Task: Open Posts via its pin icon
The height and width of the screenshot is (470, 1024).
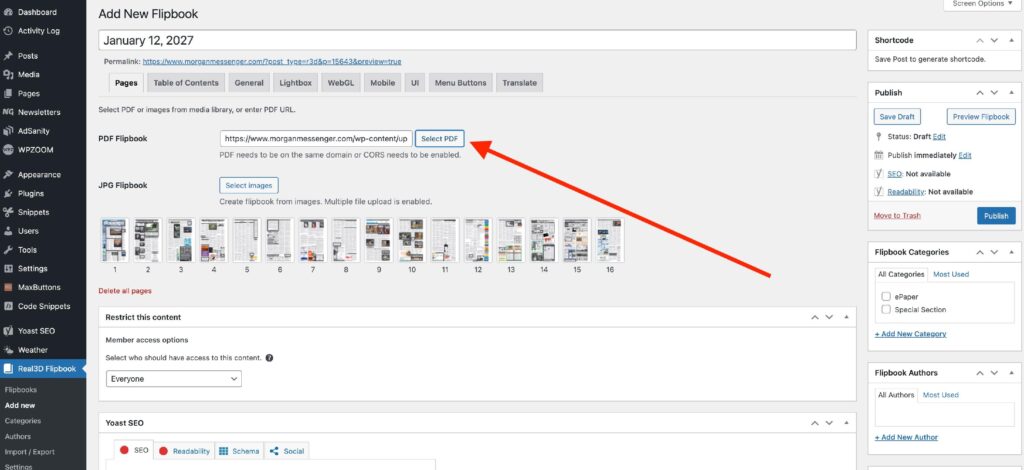Action: [x=9, y=56]
